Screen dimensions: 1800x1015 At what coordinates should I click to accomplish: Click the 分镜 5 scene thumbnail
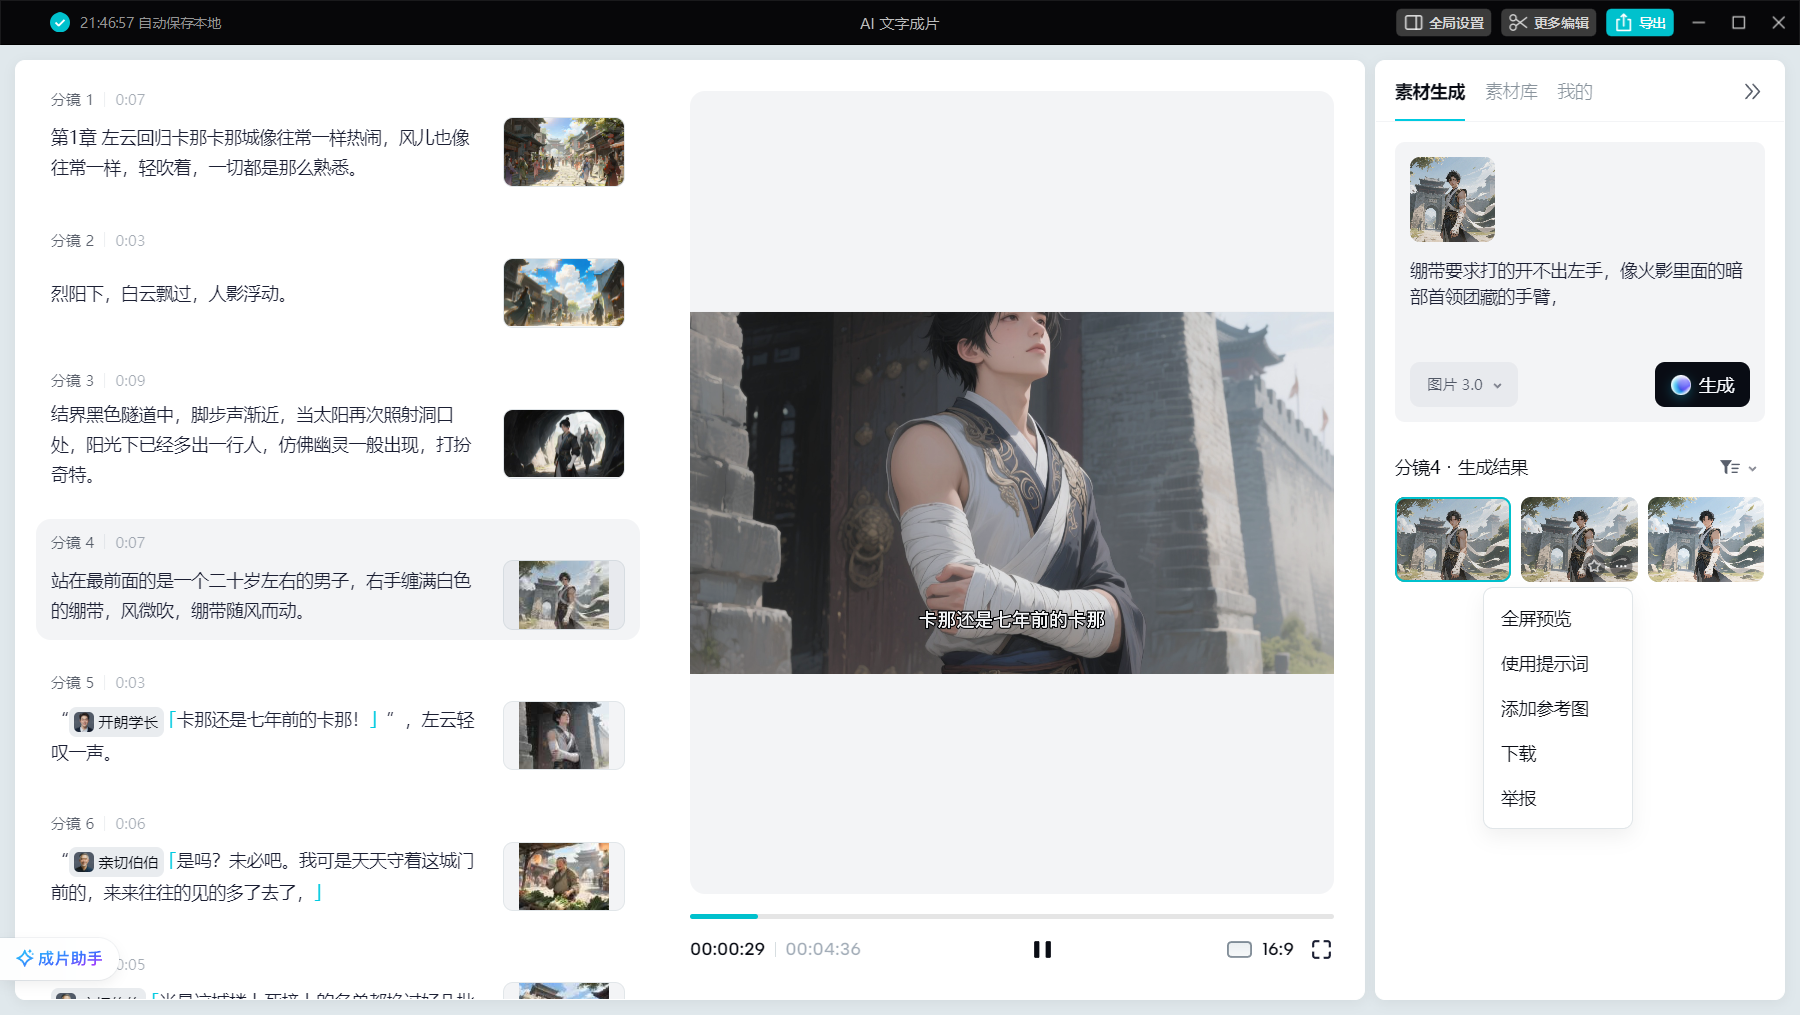564,735
